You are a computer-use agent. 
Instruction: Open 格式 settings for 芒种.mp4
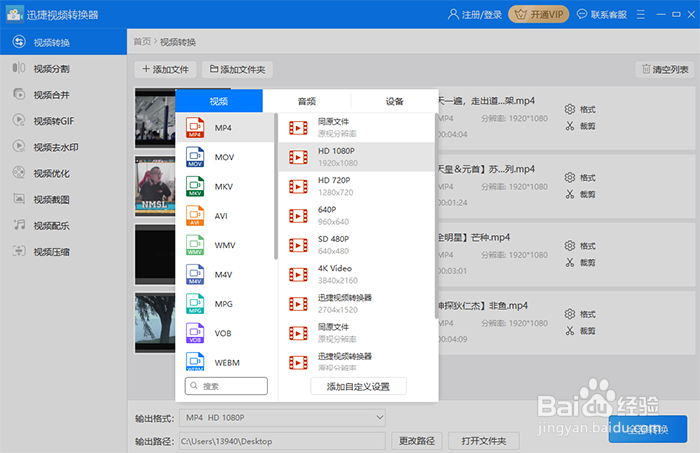[x=580, y=246]
